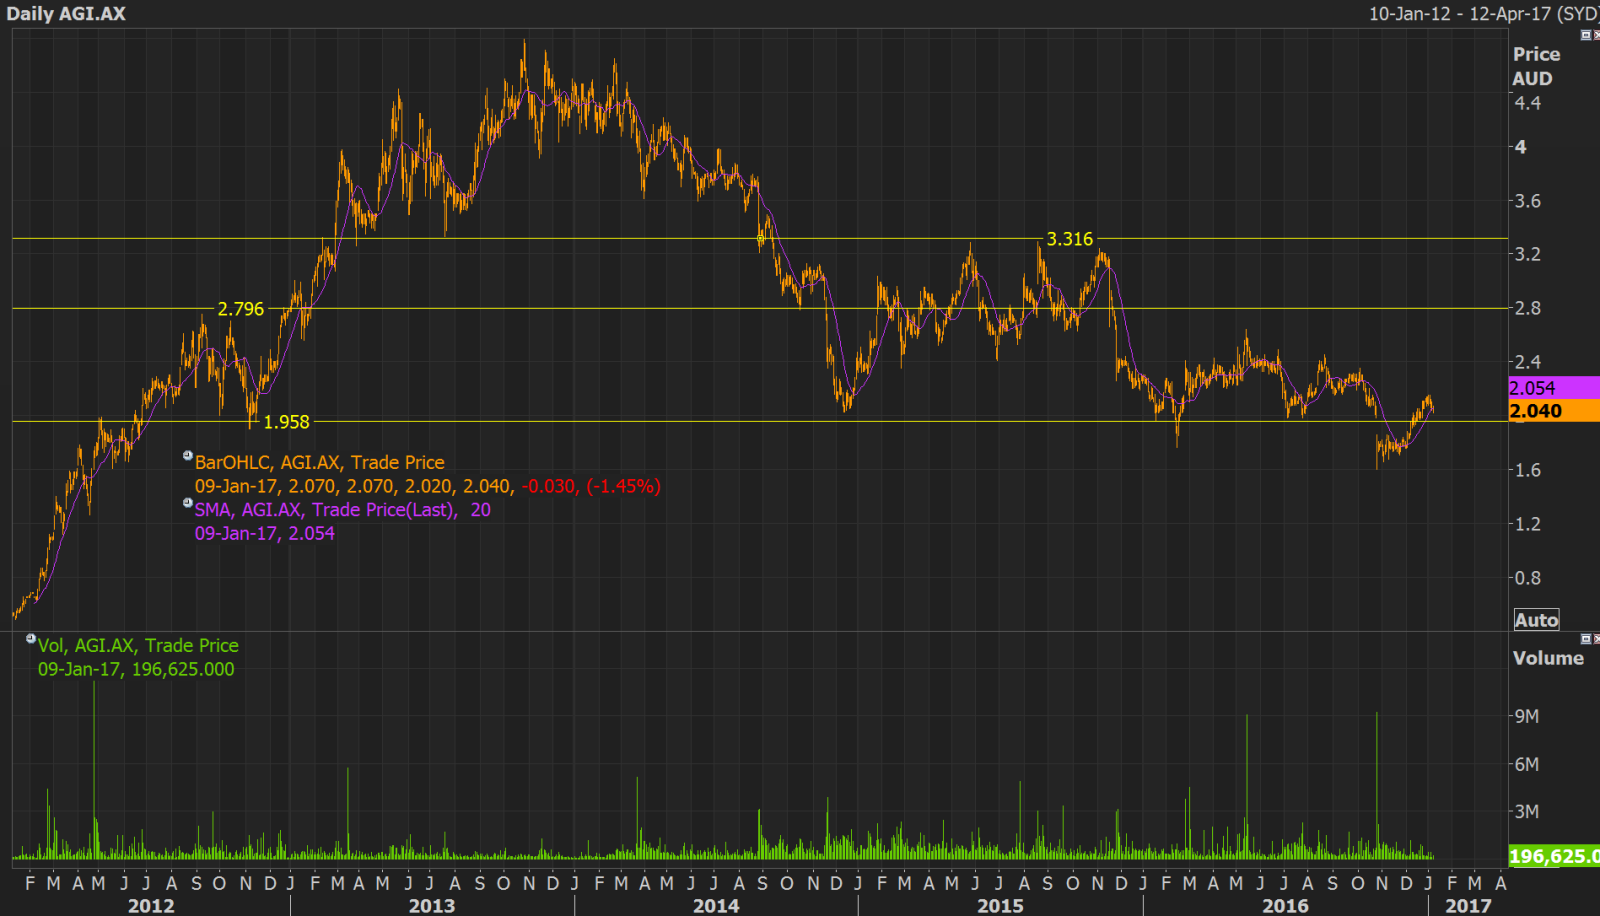This screenshot has height=916, width=1600.
Task: Click the SMA period value 20
Action: 481,510
